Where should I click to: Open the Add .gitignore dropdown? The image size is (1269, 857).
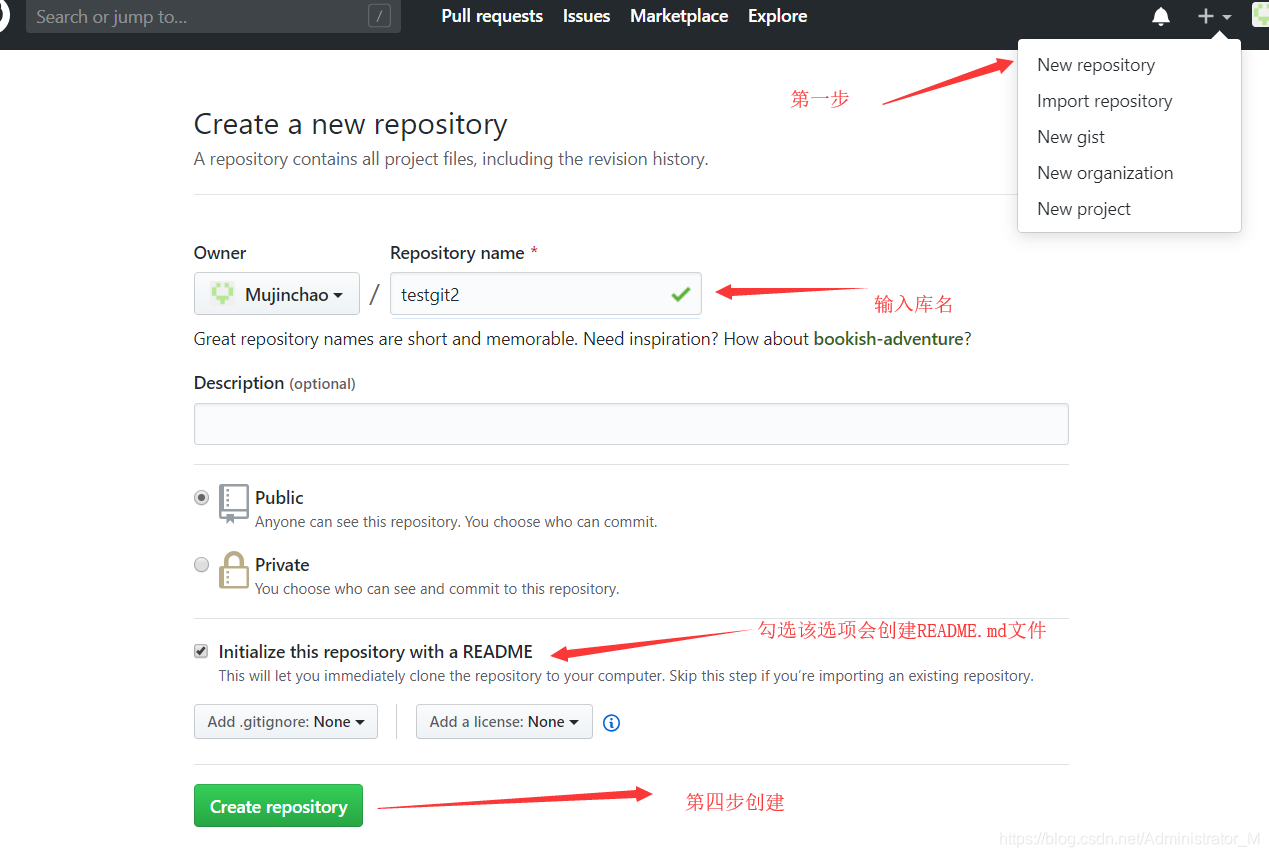pyautogui.click(x=286, y=722)
